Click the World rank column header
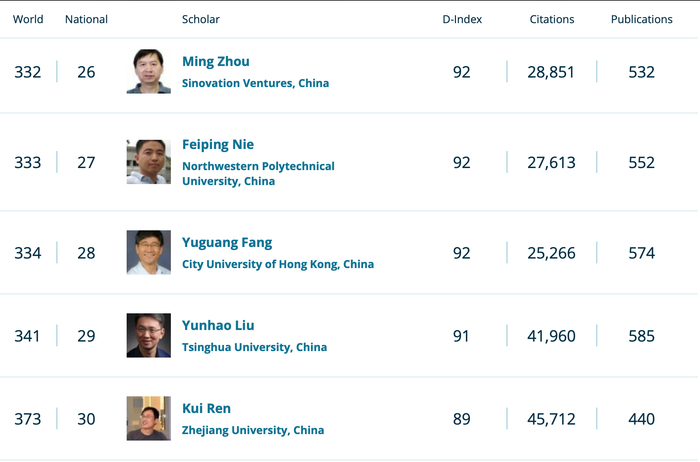Screen dimensions: 700x462 tap(28, 19)
